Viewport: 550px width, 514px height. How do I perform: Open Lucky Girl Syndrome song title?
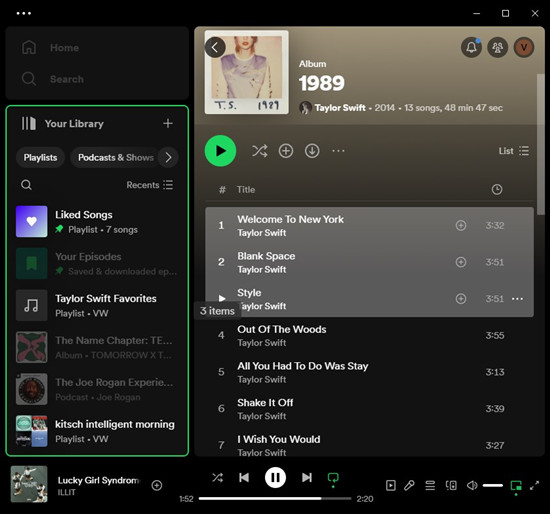click(x=98, y=480)
